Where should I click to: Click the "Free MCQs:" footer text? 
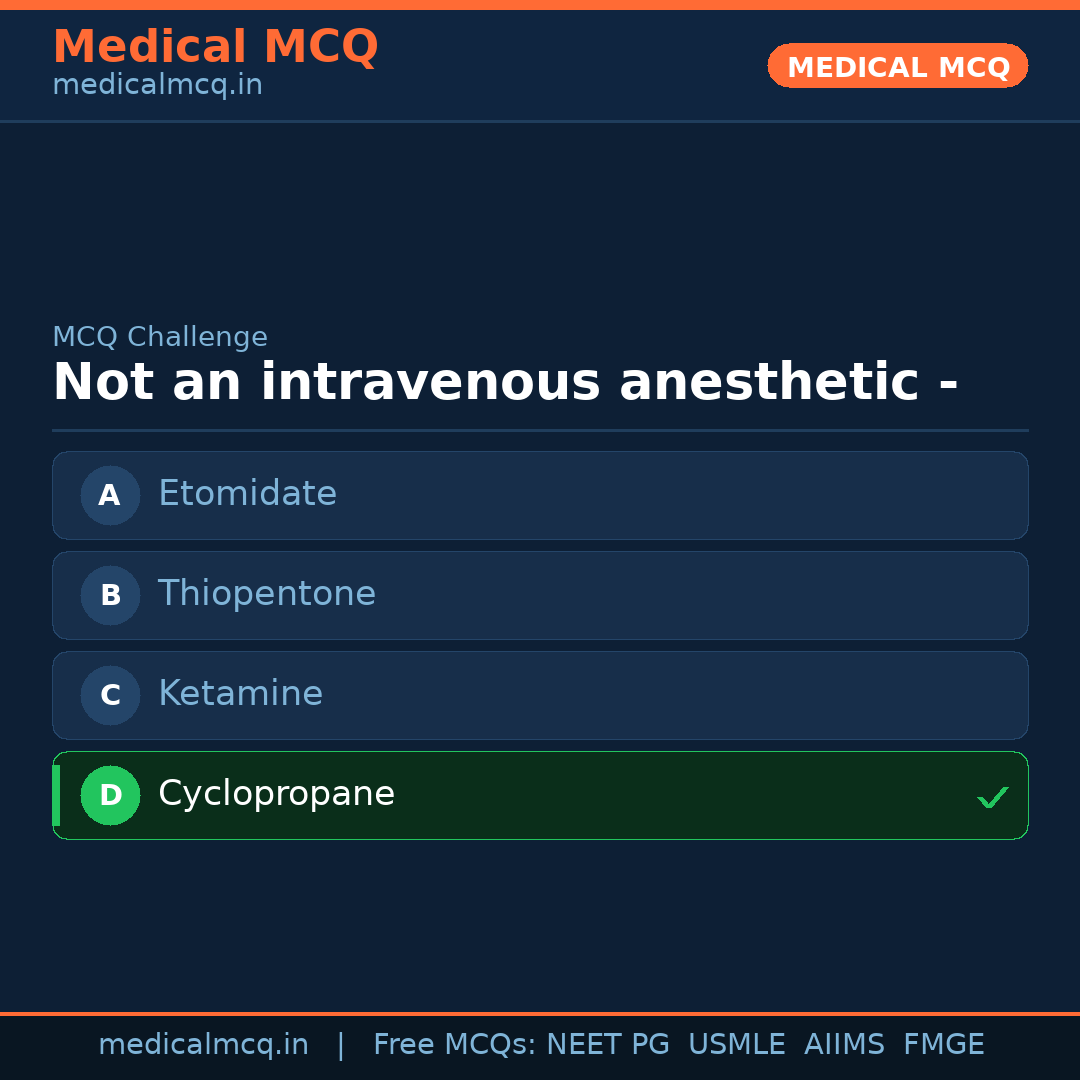click(454, 1045)
